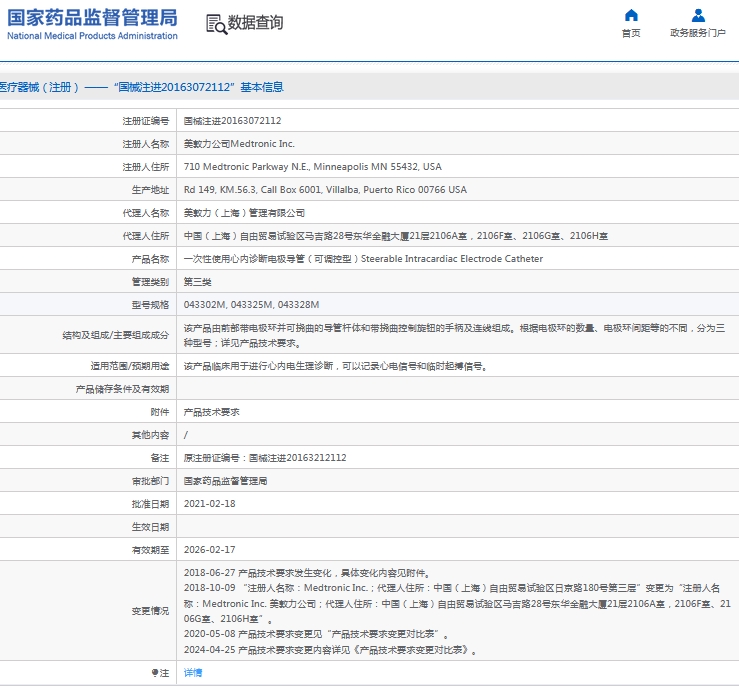This screenshot has width=739, height=686.
Task: Select change entry dated 2020-05-08
Action: (x=316, y=634)
